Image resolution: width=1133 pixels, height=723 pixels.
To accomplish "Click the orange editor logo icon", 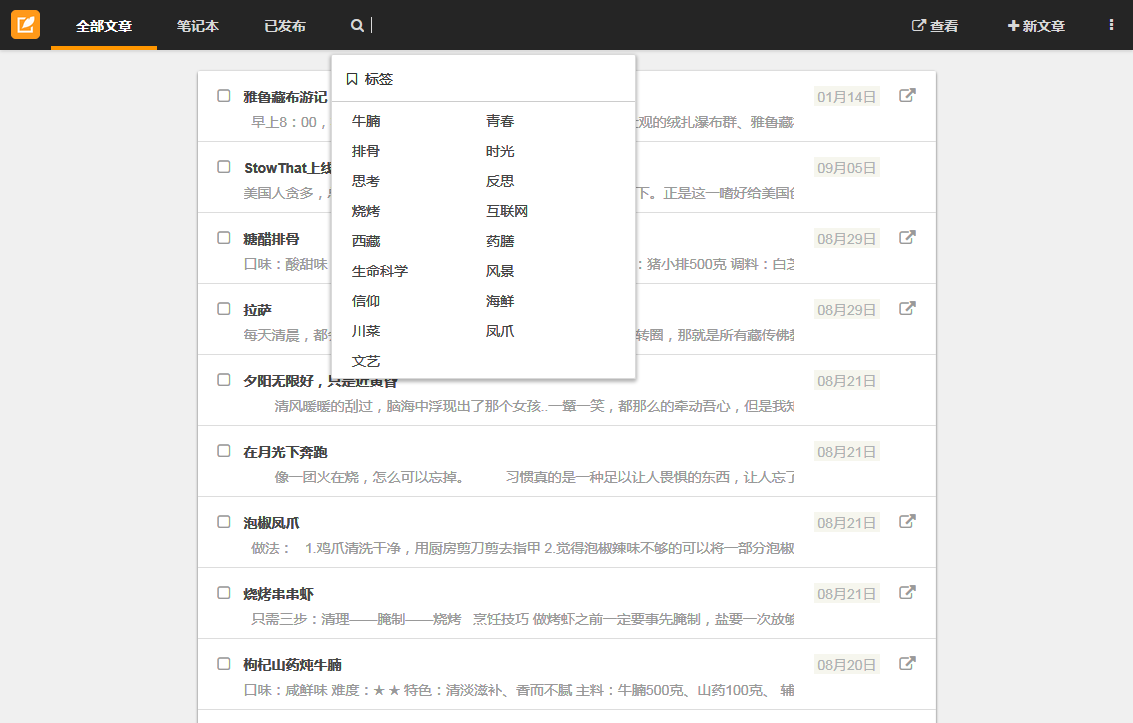I will click(25, 25).
